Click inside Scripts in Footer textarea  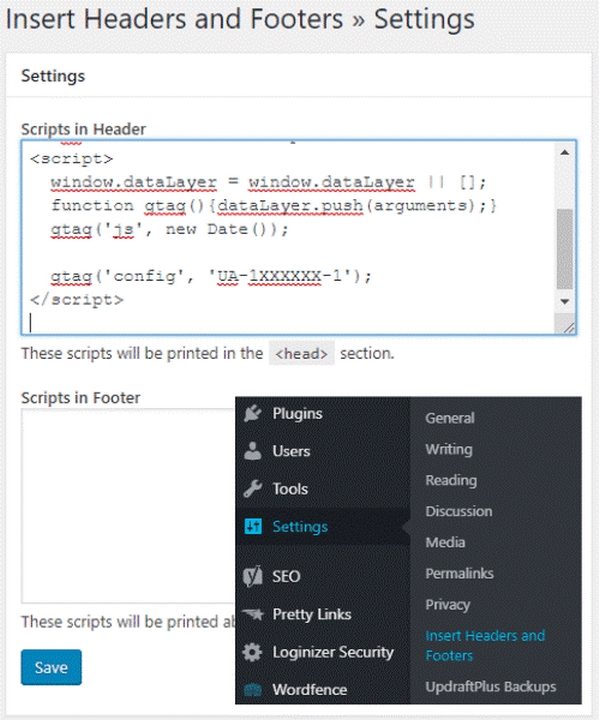click(x=128, y=505)
